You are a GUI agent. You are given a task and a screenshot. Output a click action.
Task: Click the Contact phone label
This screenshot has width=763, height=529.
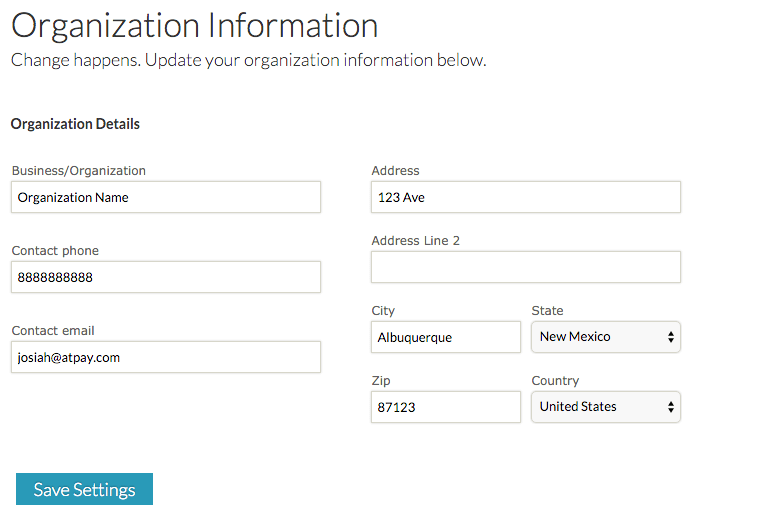point(55,251)
